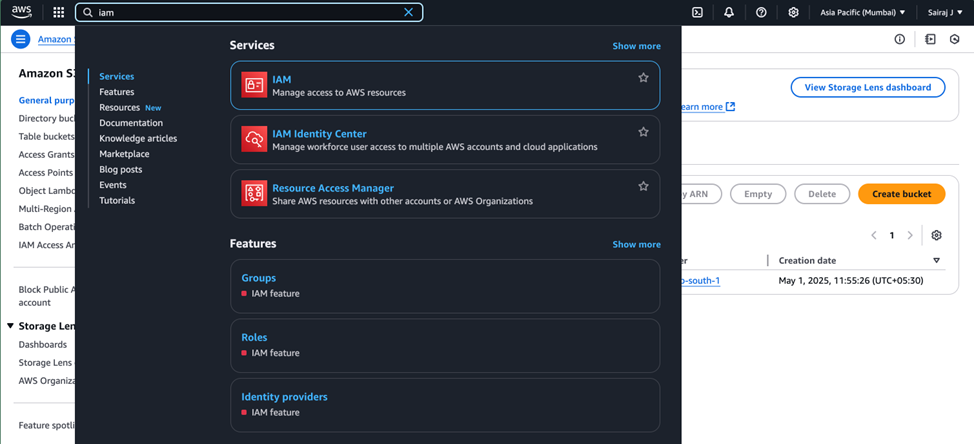974x444 pixels.
Task: Sort by Creation date using the arrow
Action: pyautogui.click(x=937, y=261)
